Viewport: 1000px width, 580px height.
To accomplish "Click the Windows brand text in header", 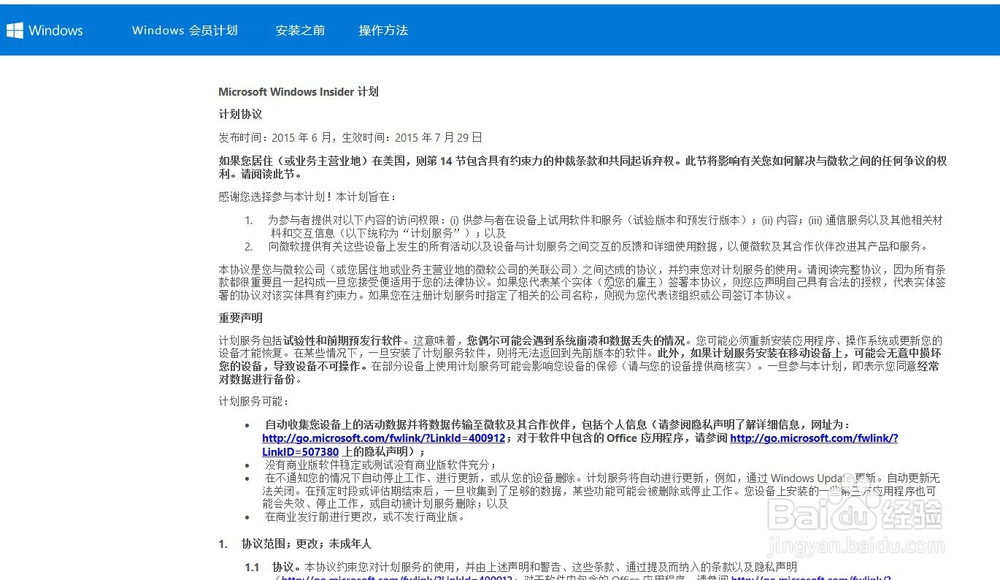I will coord(55,30).
